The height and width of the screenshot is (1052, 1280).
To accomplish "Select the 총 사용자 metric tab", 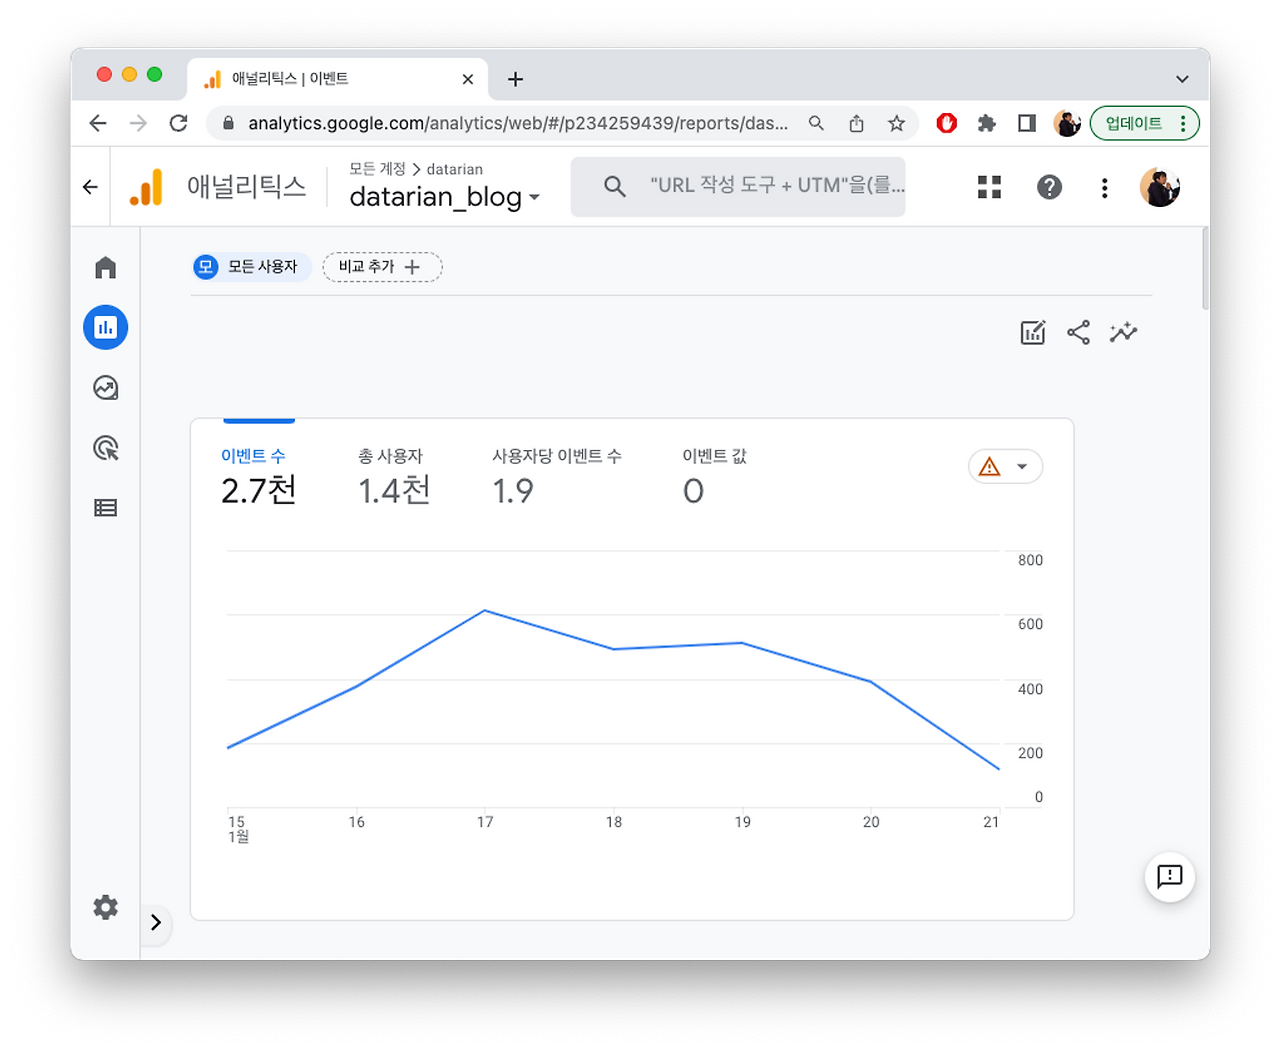I will point(394,477).
